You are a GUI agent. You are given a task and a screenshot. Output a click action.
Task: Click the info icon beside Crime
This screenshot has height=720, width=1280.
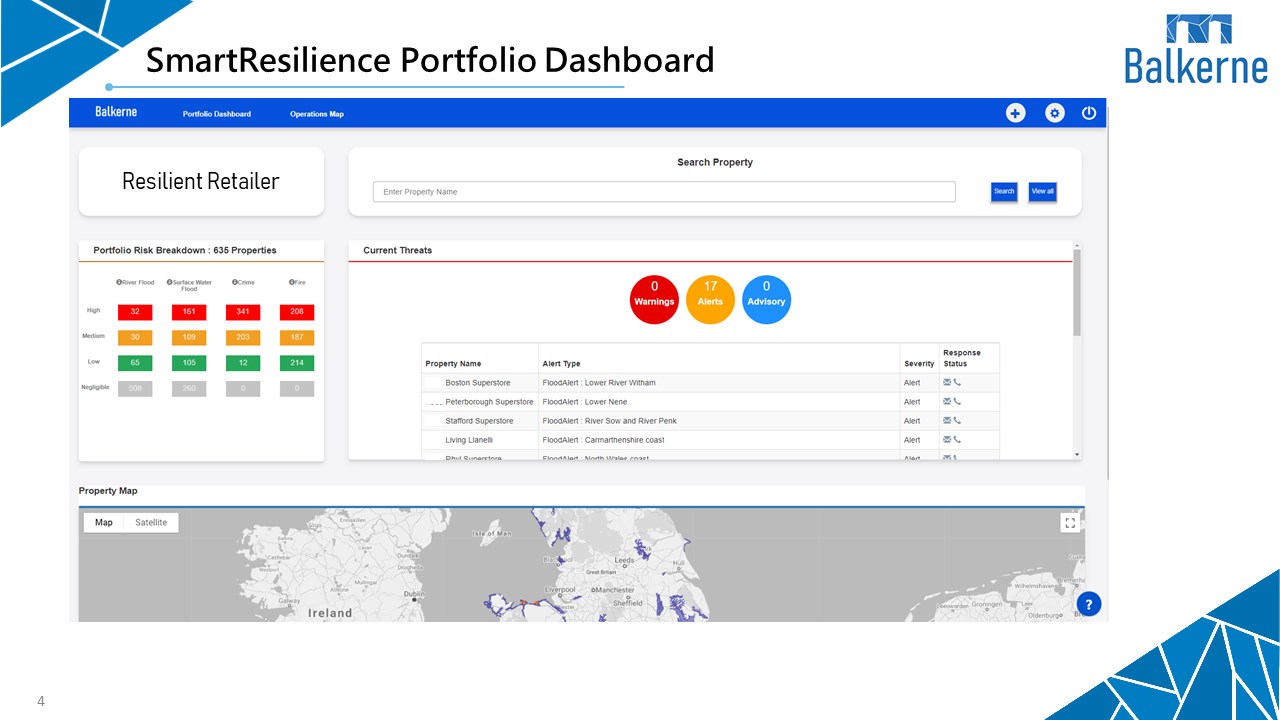coord(235,283)
